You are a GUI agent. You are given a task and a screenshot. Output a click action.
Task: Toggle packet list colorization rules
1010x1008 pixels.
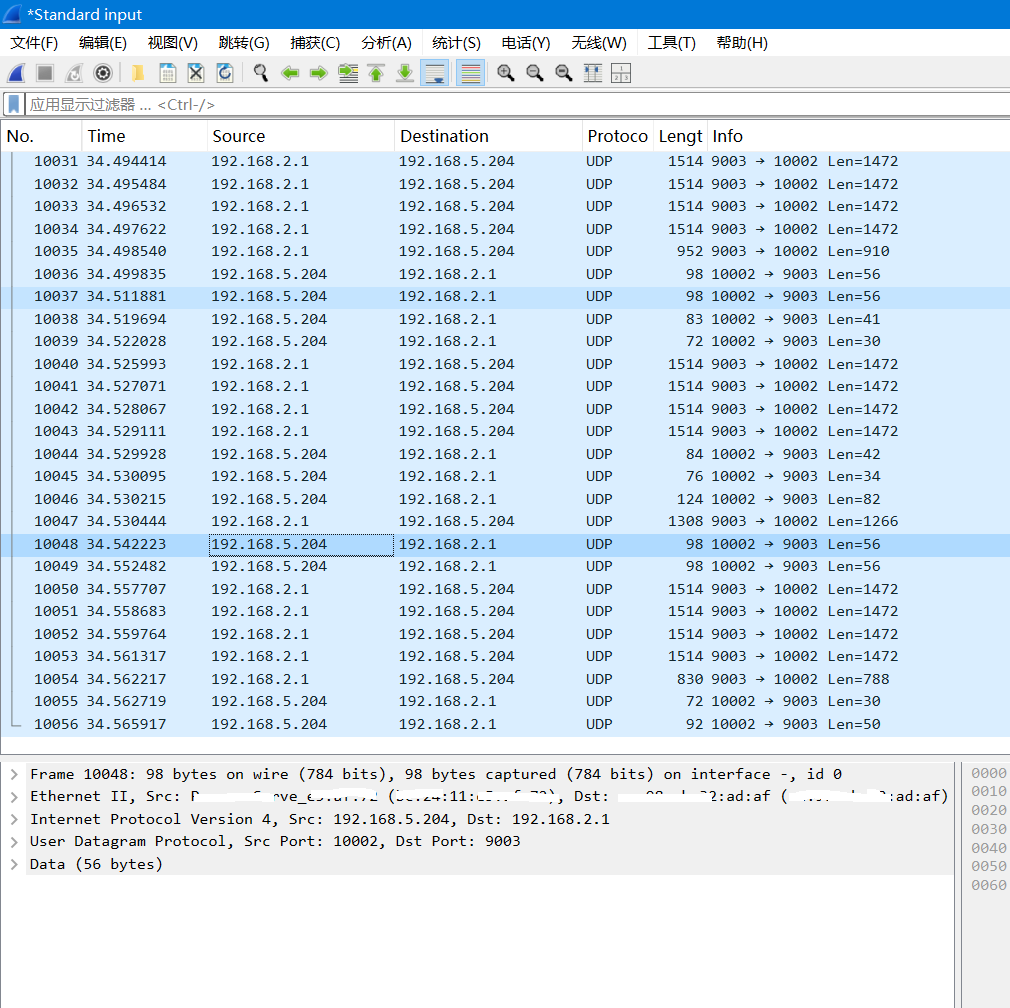point(471,73)
